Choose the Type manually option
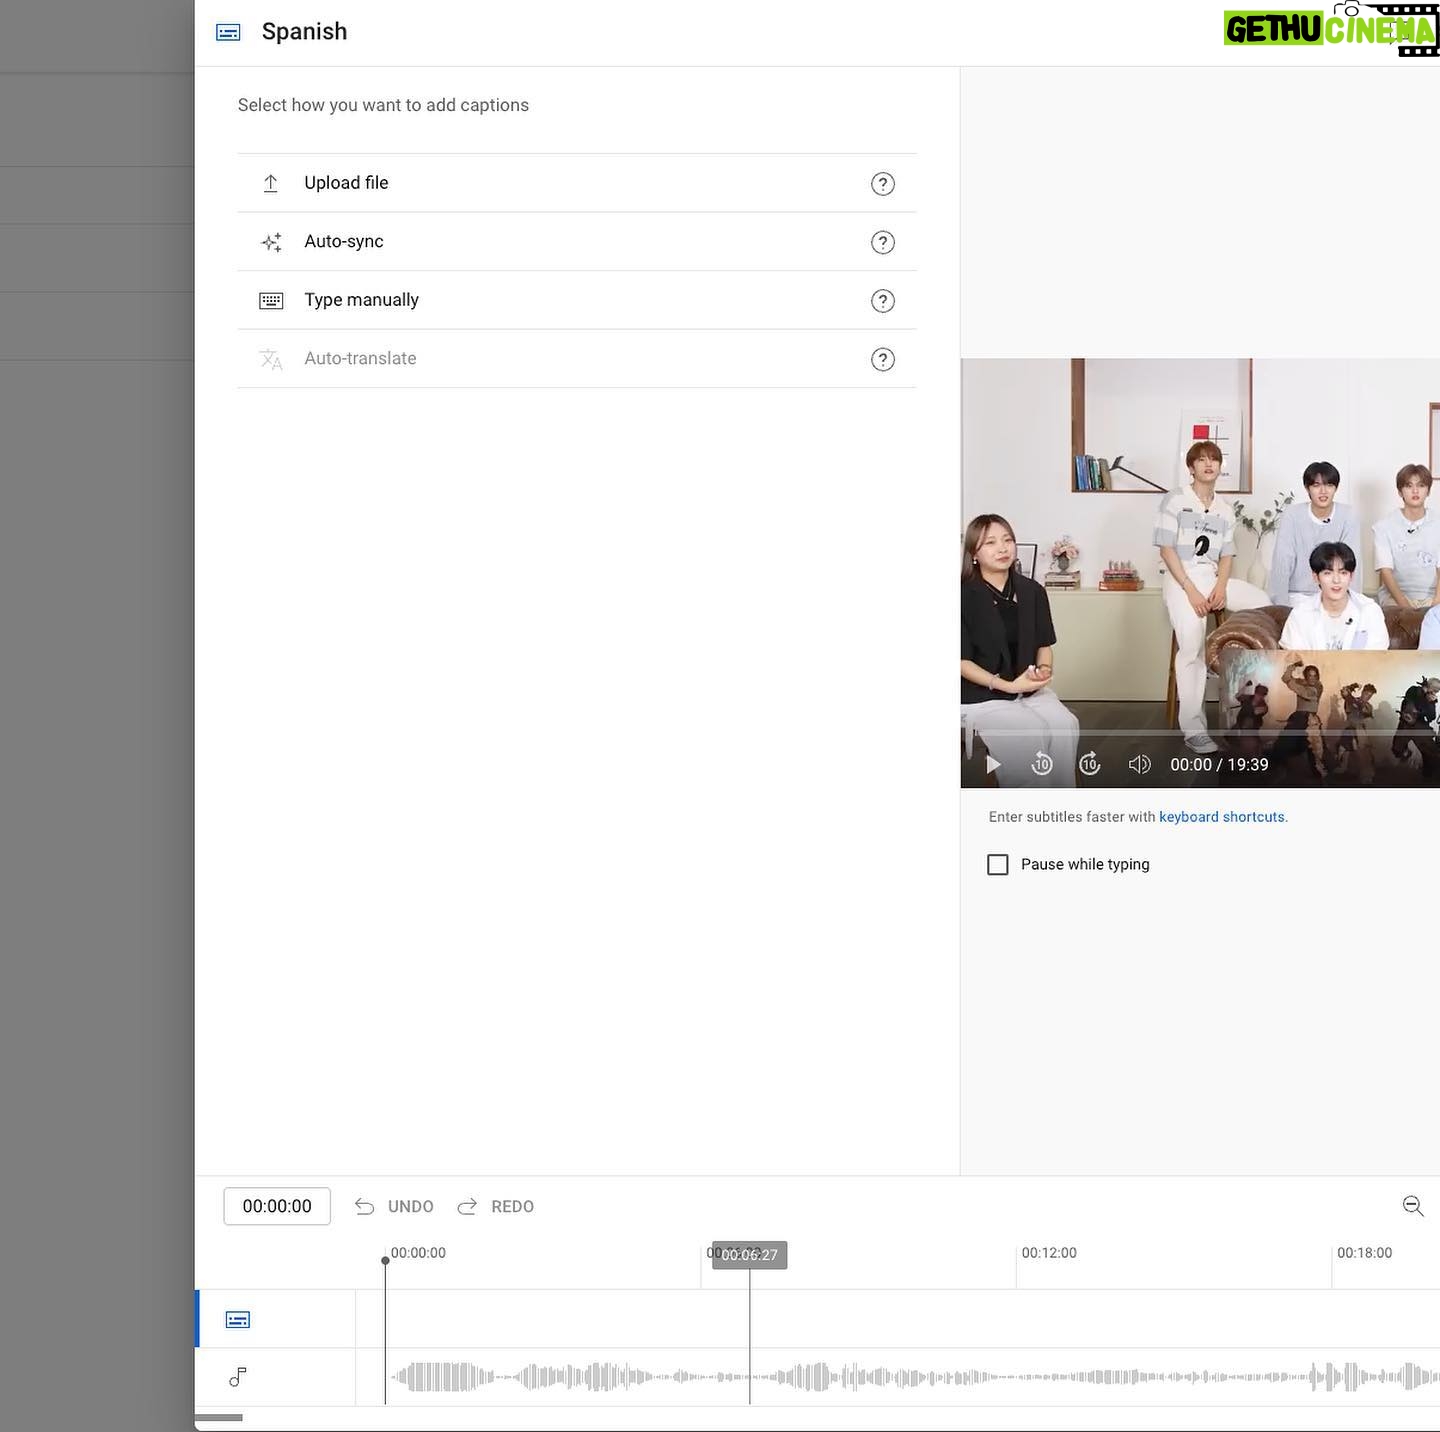 point(577,300)
